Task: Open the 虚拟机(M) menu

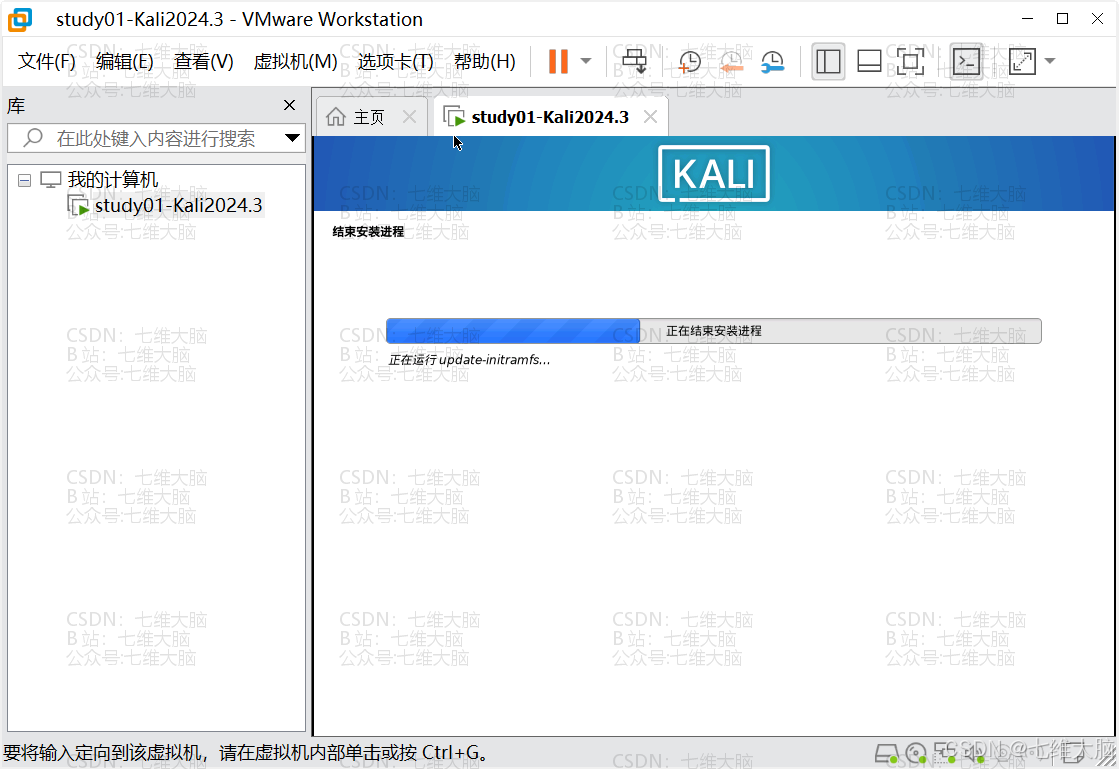Action: pyautogui.click(x=295, y=62)
